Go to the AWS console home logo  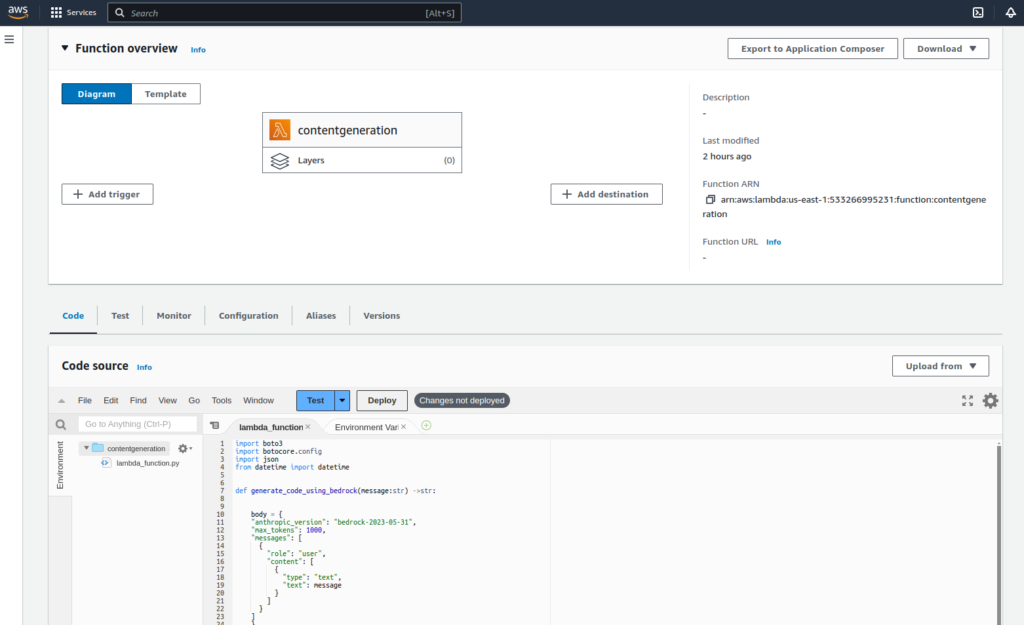pos(18,12)
